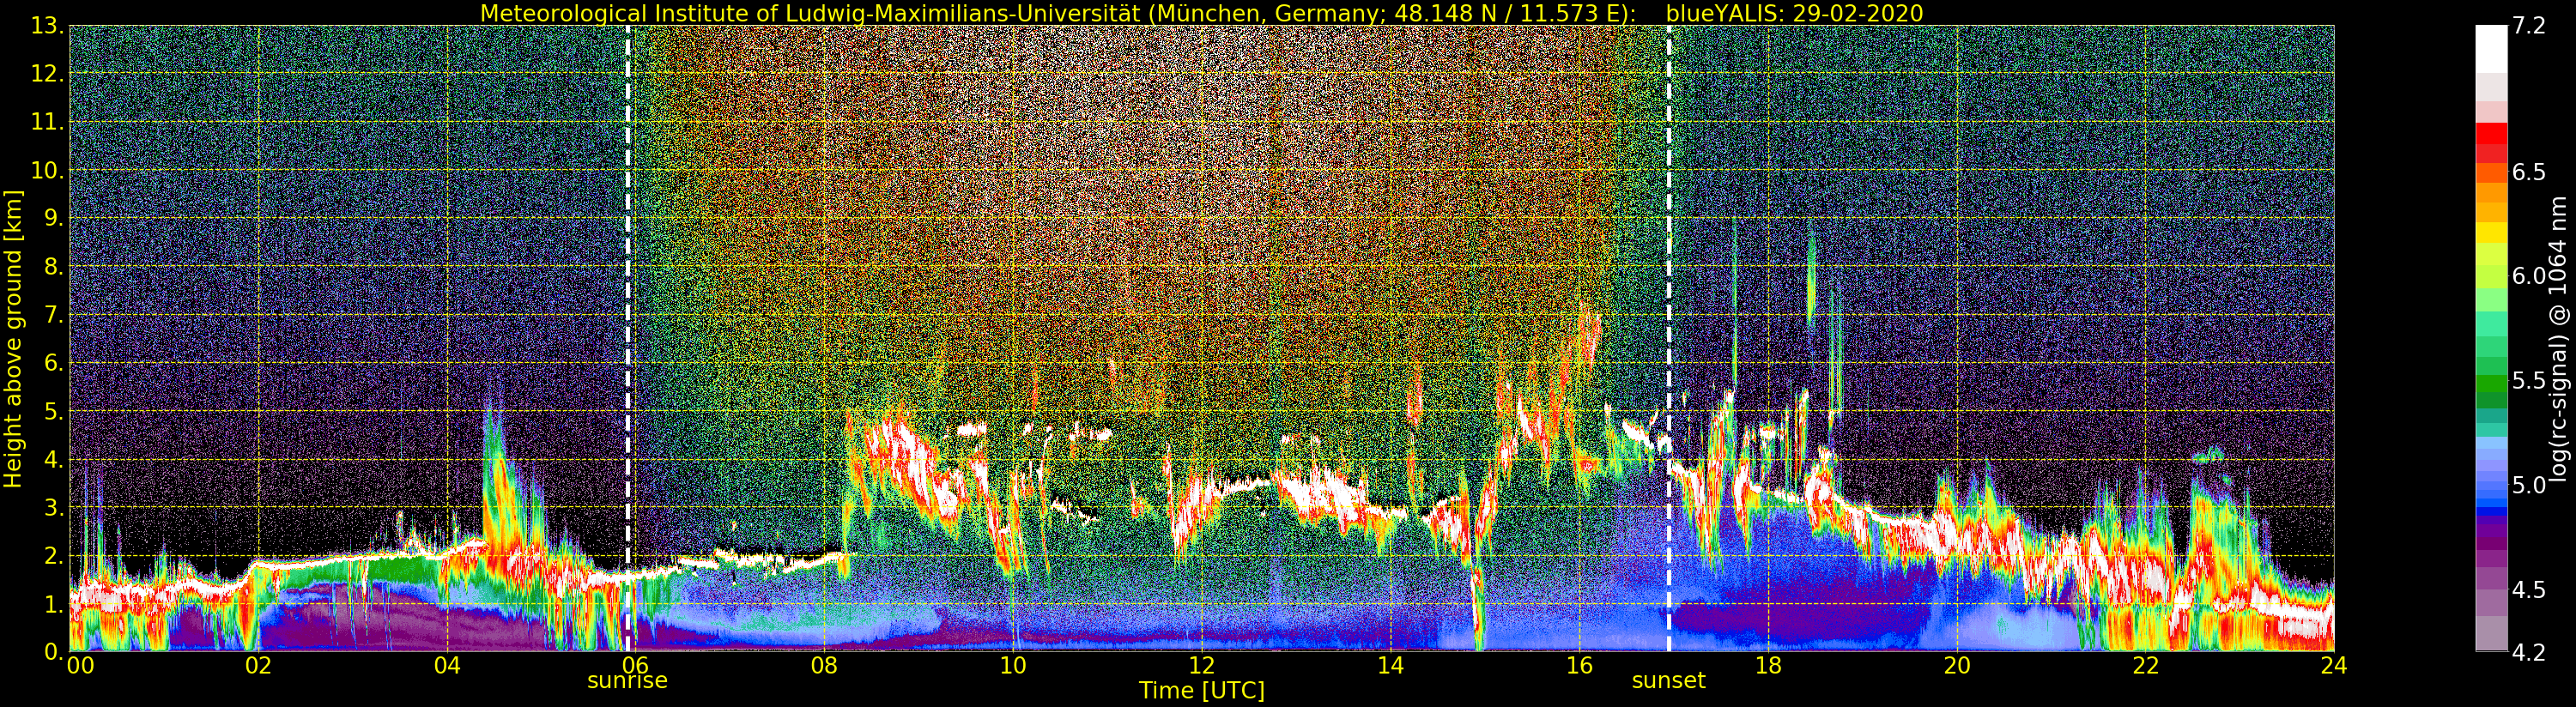Click the height axis tick '8.'
Image resolution: width=2576 pixels, height=707 pixels.
click(x=54, y=267)
